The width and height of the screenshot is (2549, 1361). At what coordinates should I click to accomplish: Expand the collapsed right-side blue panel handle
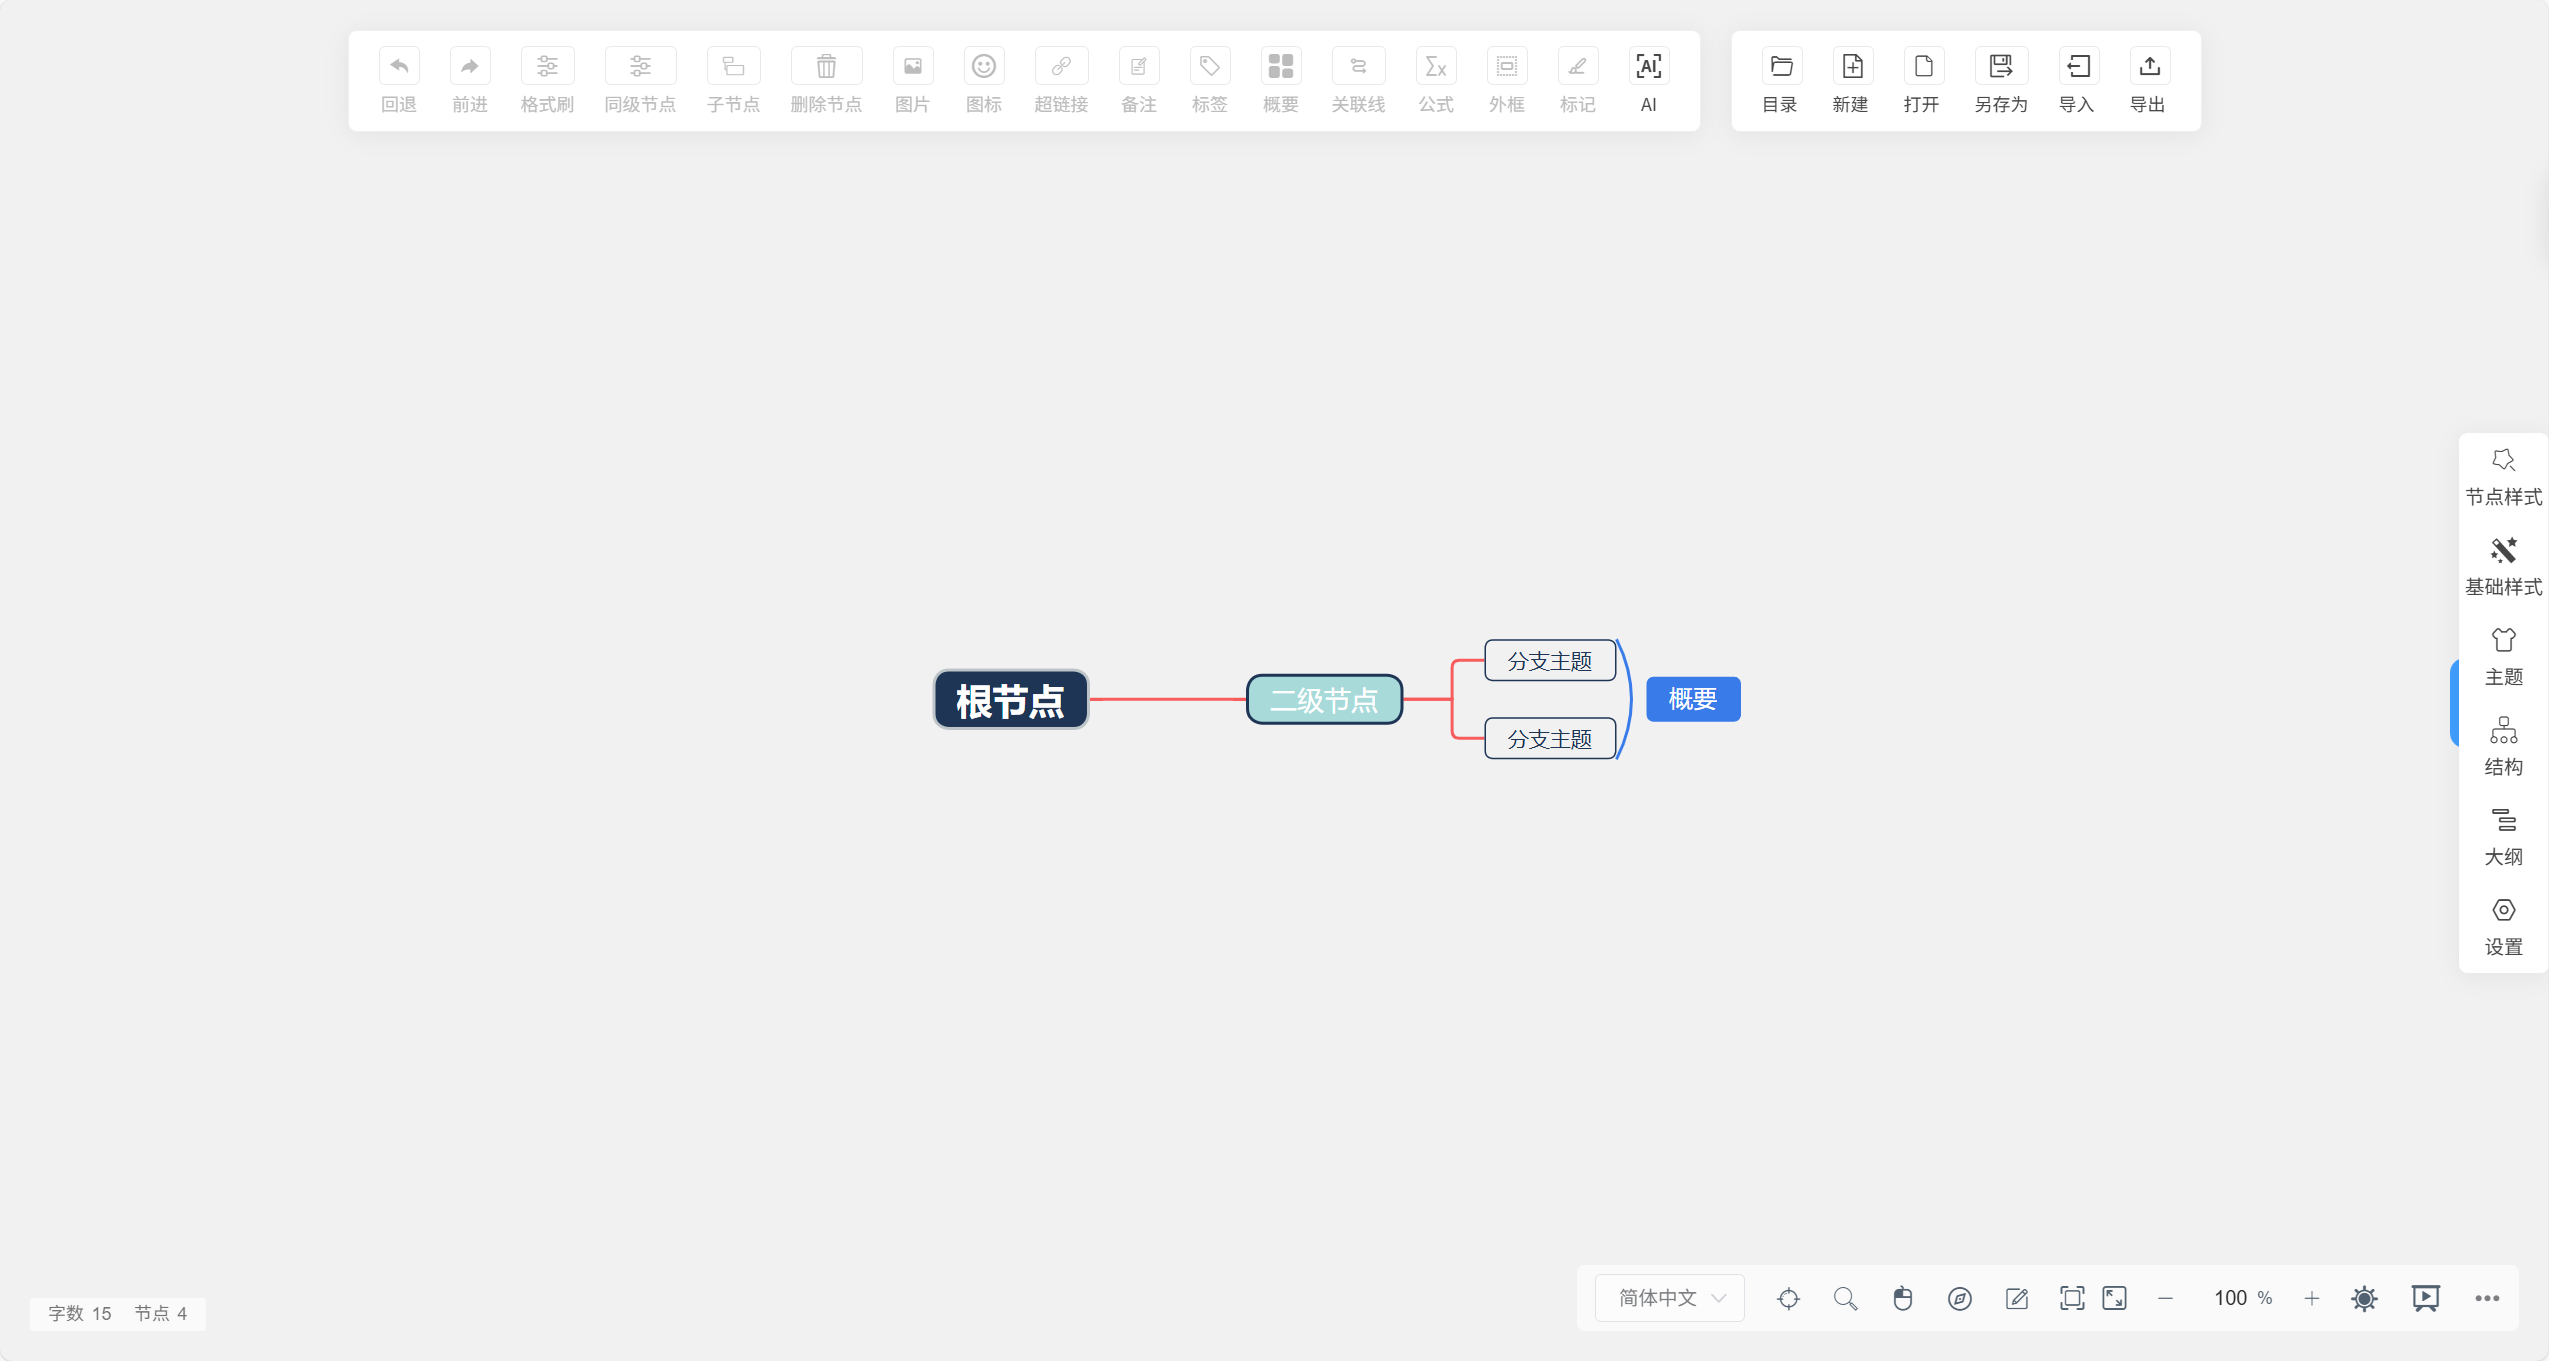2454,703
